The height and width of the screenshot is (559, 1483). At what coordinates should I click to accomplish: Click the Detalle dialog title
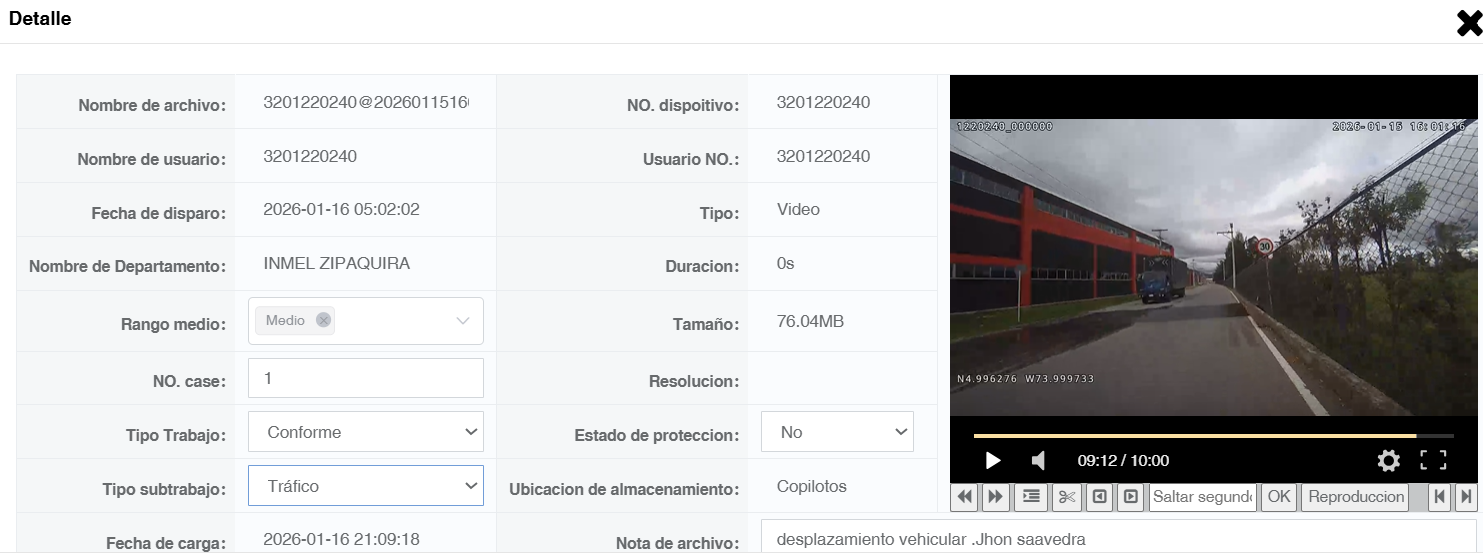point(40,18)
